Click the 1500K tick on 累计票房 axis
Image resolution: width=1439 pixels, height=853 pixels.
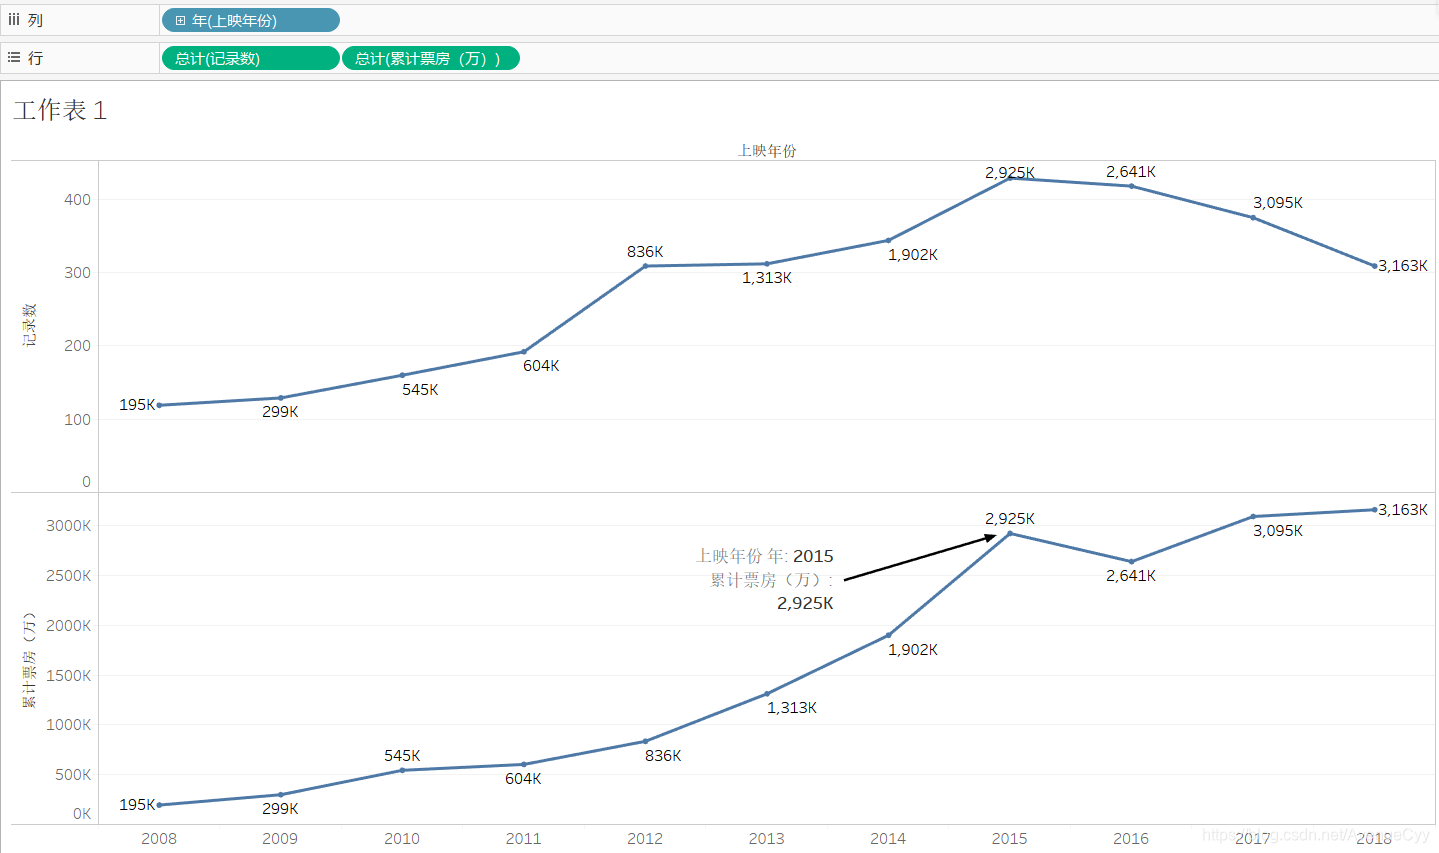point(68,676)
